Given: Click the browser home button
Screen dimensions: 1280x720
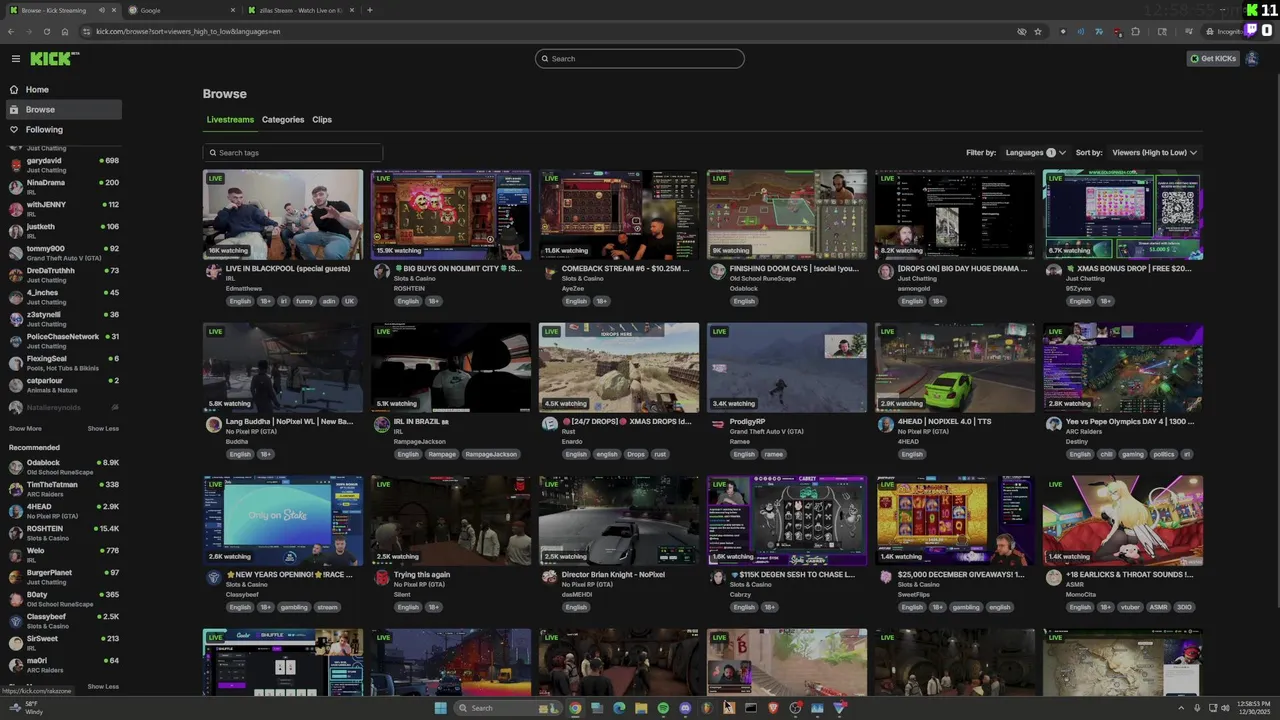Looking at the screenshot, I should (64, 31).
